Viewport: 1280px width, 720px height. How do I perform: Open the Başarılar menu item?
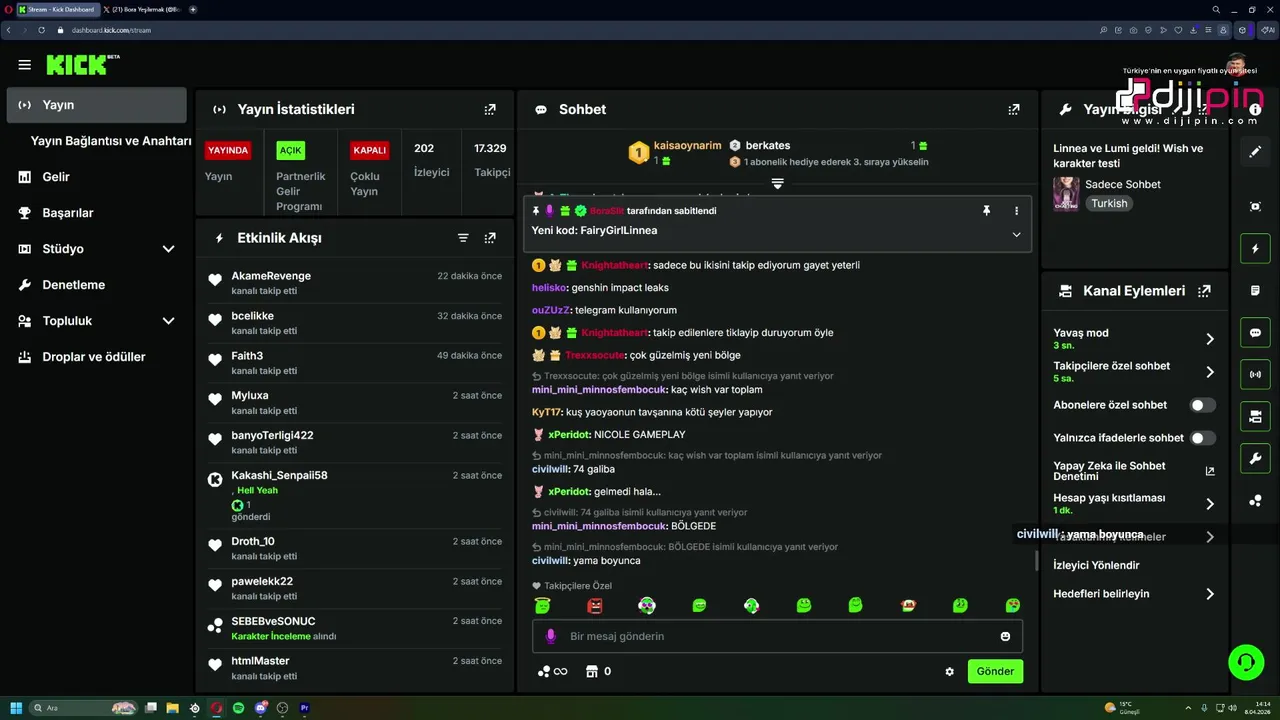[68, 213]
